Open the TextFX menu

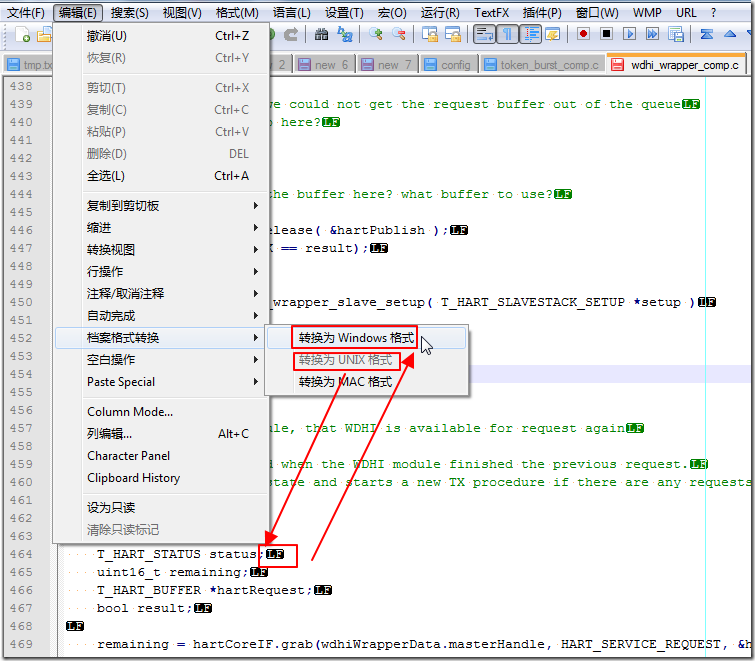pos(491,13)
